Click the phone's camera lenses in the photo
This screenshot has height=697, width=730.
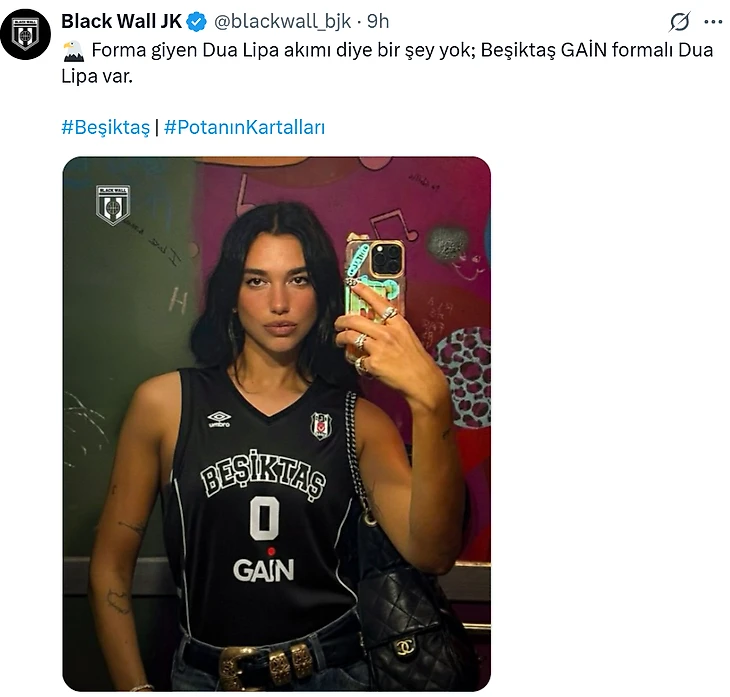386,259
